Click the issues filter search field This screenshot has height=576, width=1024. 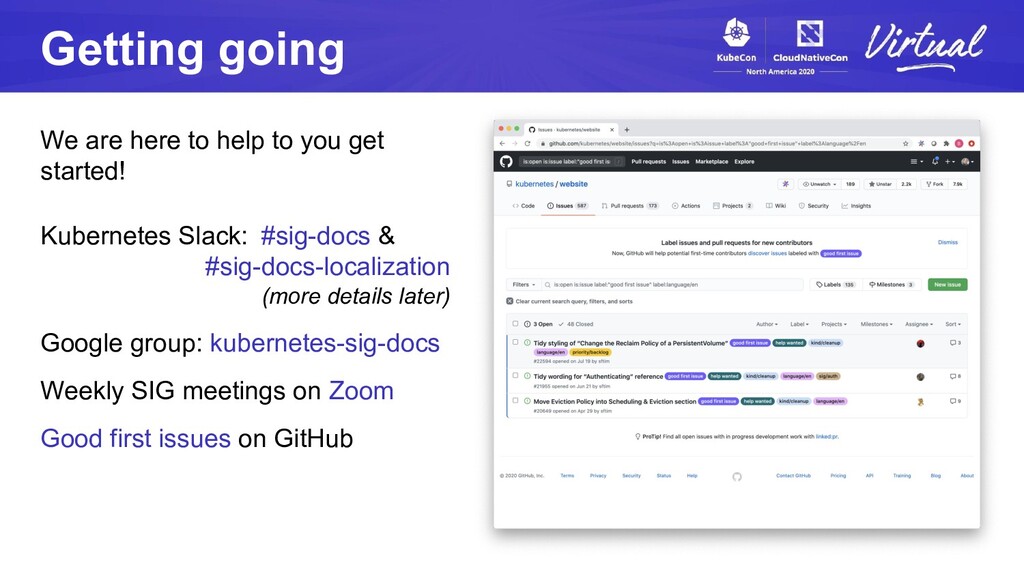tap(673, 285)
